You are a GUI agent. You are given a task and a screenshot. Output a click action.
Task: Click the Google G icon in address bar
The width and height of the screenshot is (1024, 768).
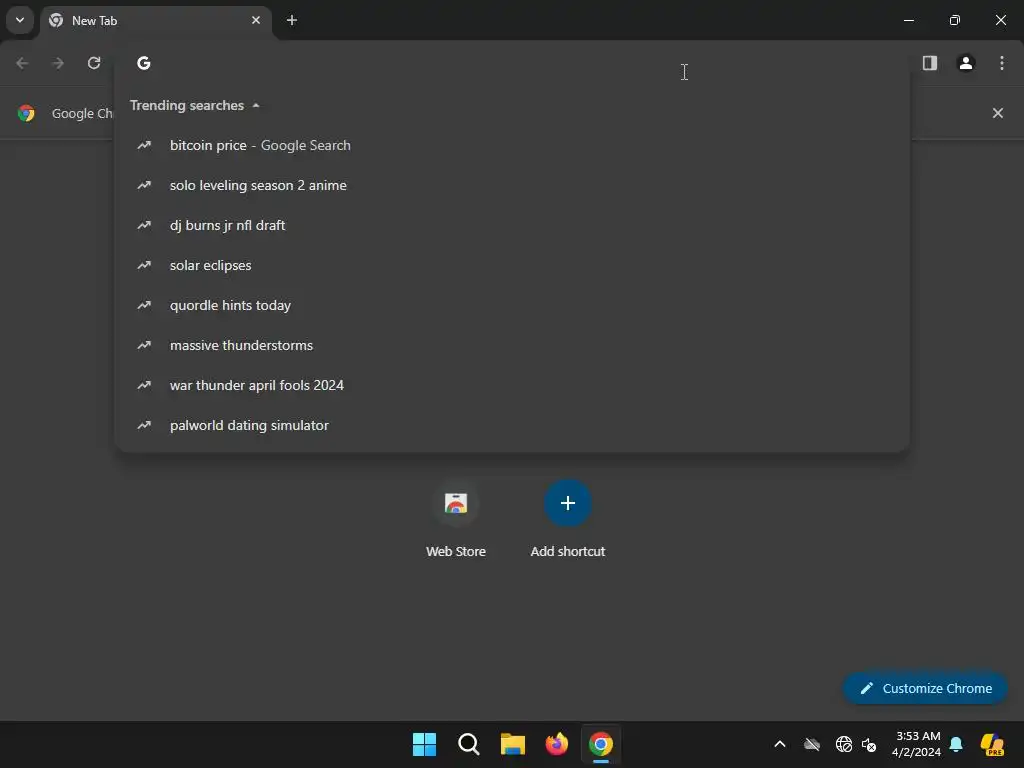144,63
